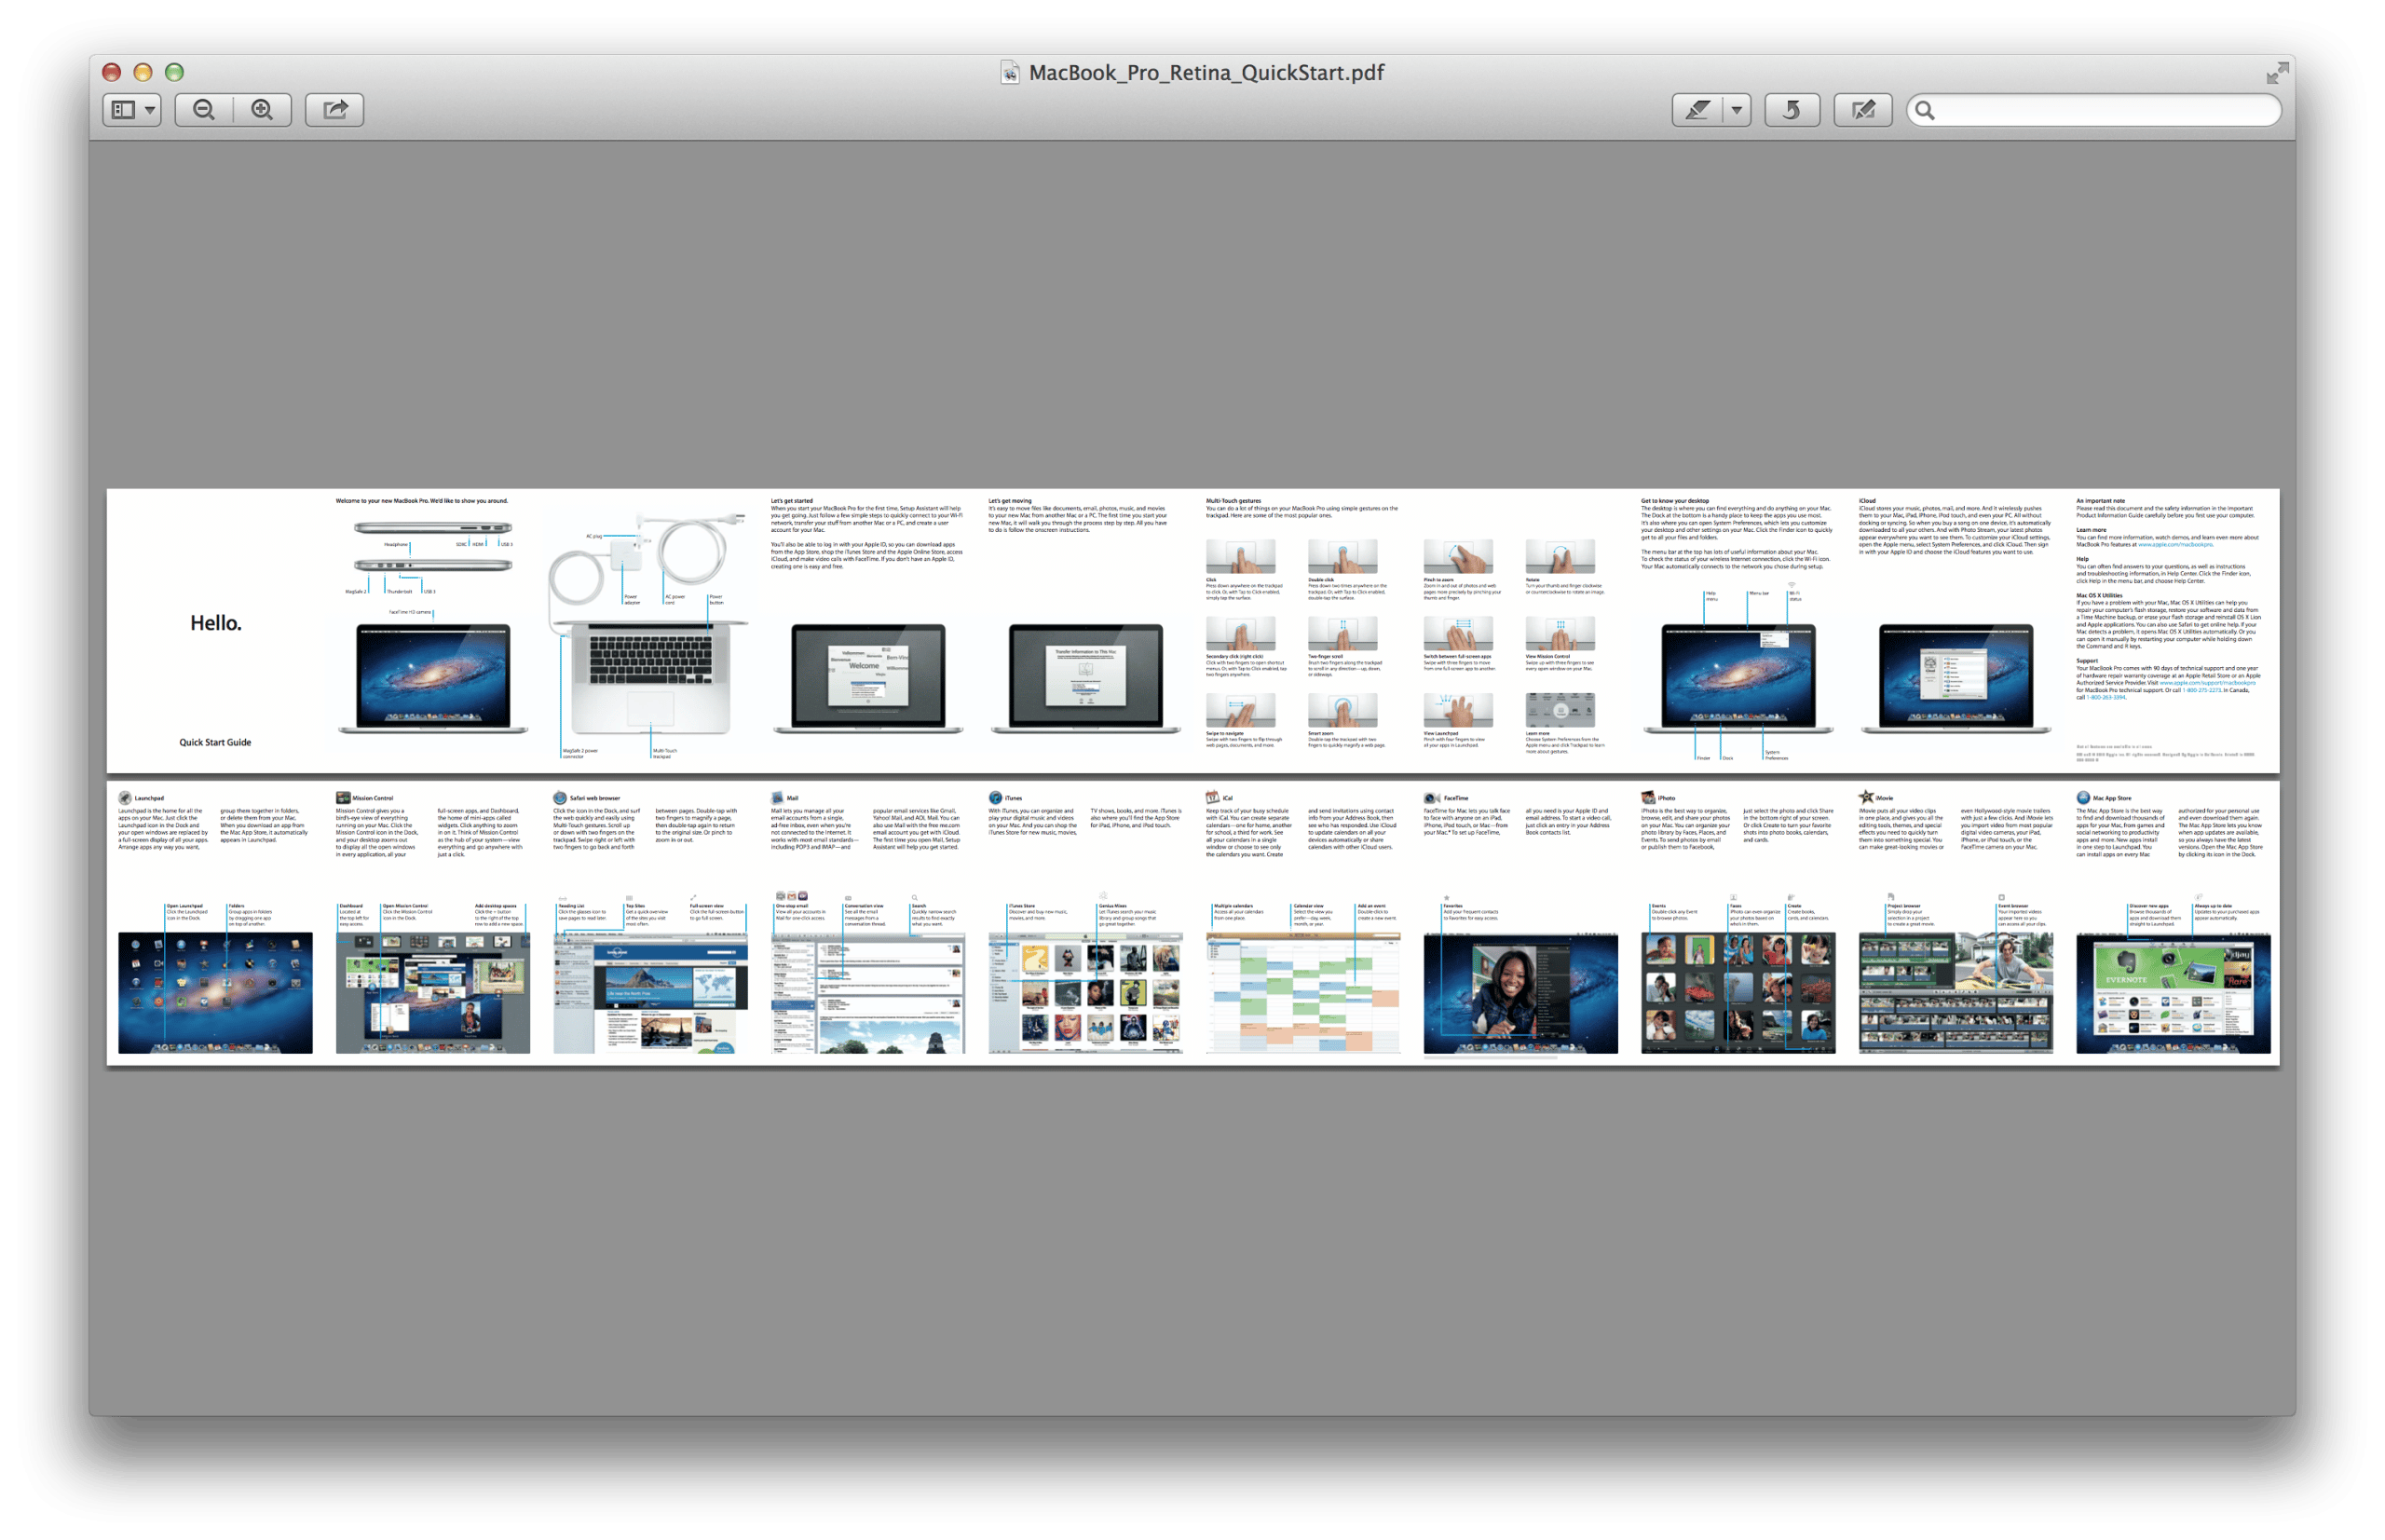Click the 1-800-263-3394 phone number link
2385x1540 pixels.
point(2106,698)
